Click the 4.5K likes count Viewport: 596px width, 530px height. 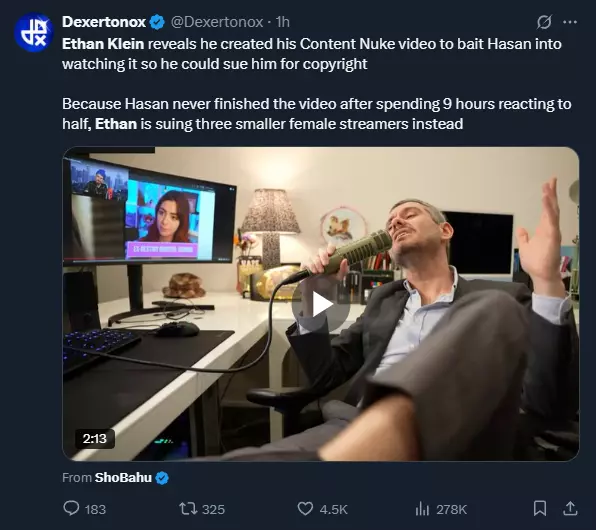333,509
